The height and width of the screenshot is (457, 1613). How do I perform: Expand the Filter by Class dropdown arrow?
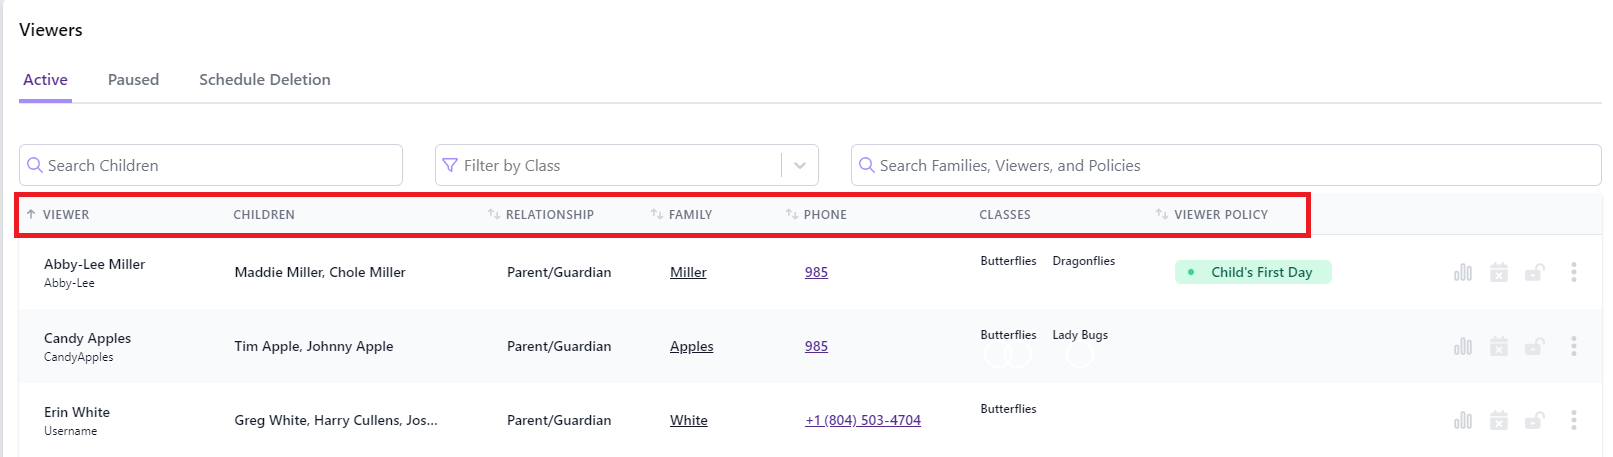(800, 165)
